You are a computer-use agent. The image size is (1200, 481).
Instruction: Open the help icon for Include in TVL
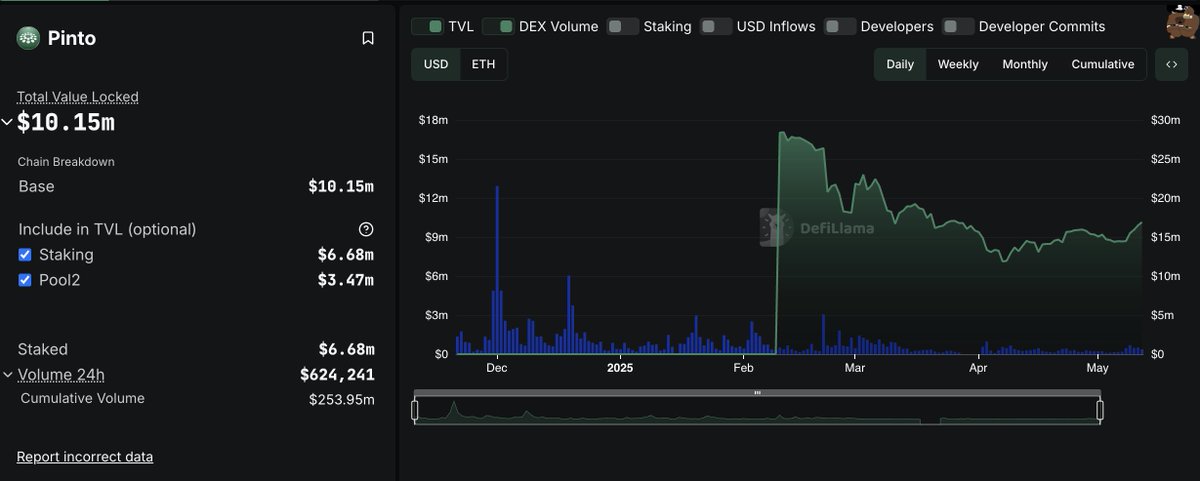(366, 229)
